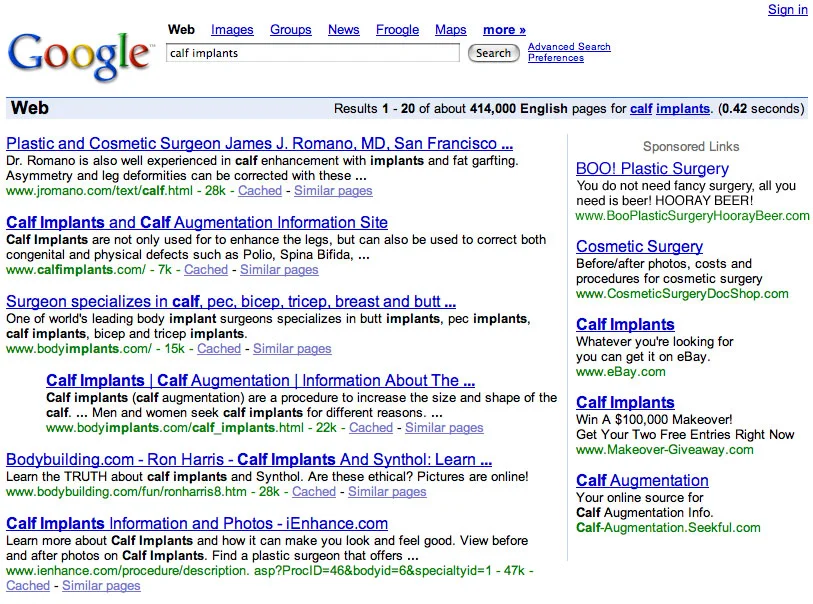Expand the 'more »' services link
813x604 pixels.
click(x=504, y=30)
